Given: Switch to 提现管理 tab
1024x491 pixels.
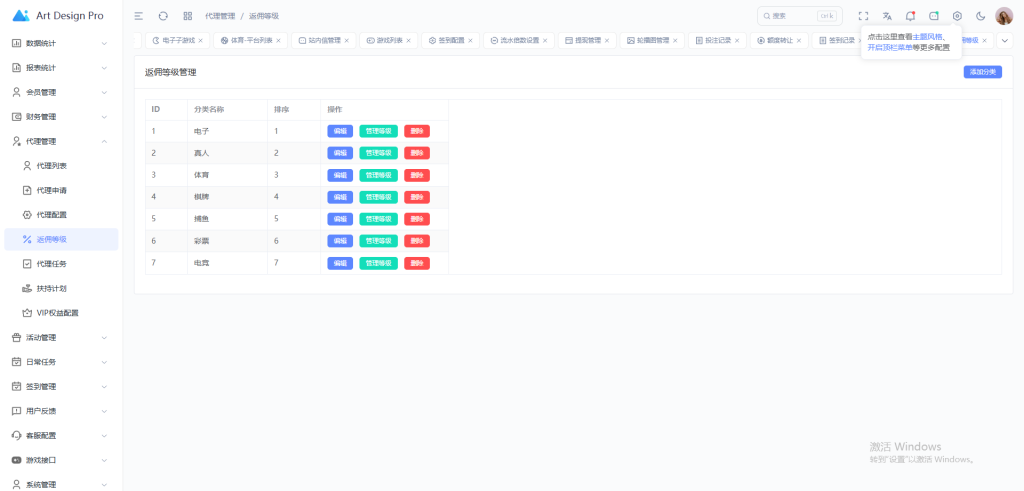Looking at the screenshot, I should (586, 40).
